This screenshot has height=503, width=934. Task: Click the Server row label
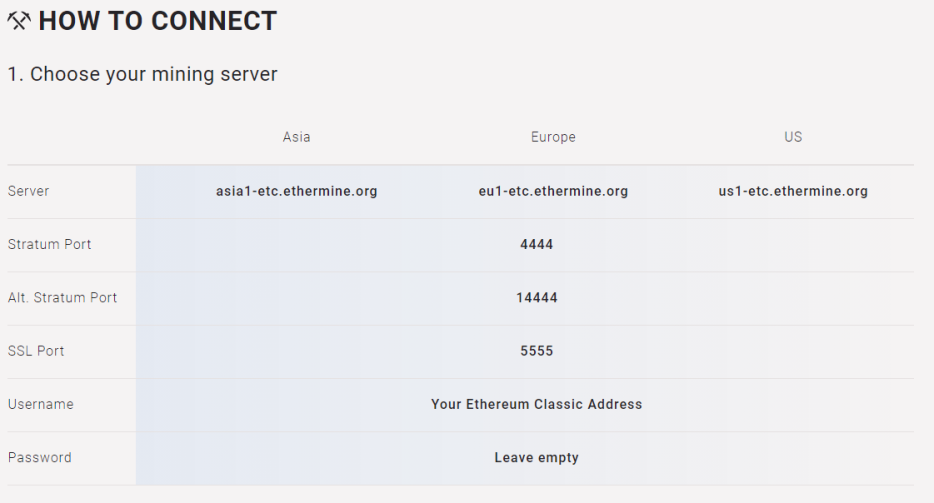pyautogui.click(x=29, y=191)
